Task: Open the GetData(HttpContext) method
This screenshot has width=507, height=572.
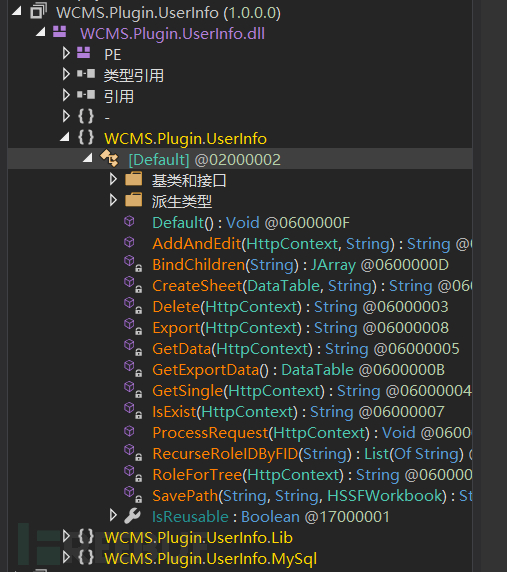Action: tap(306, 349)
